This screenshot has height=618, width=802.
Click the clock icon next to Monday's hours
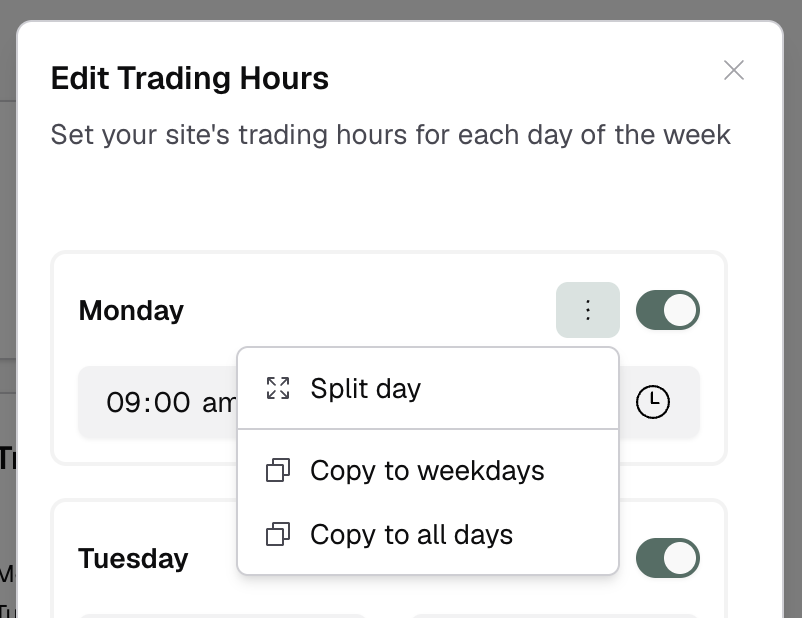pyautogui.click(x=652, y=402)
